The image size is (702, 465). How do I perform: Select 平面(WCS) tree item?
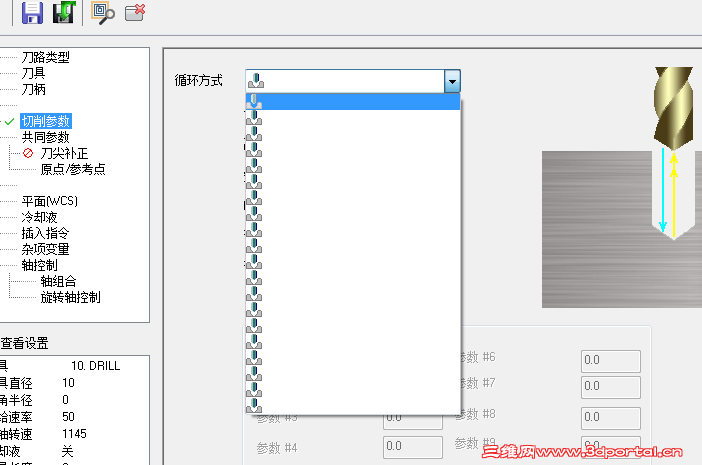click(50, 201)
